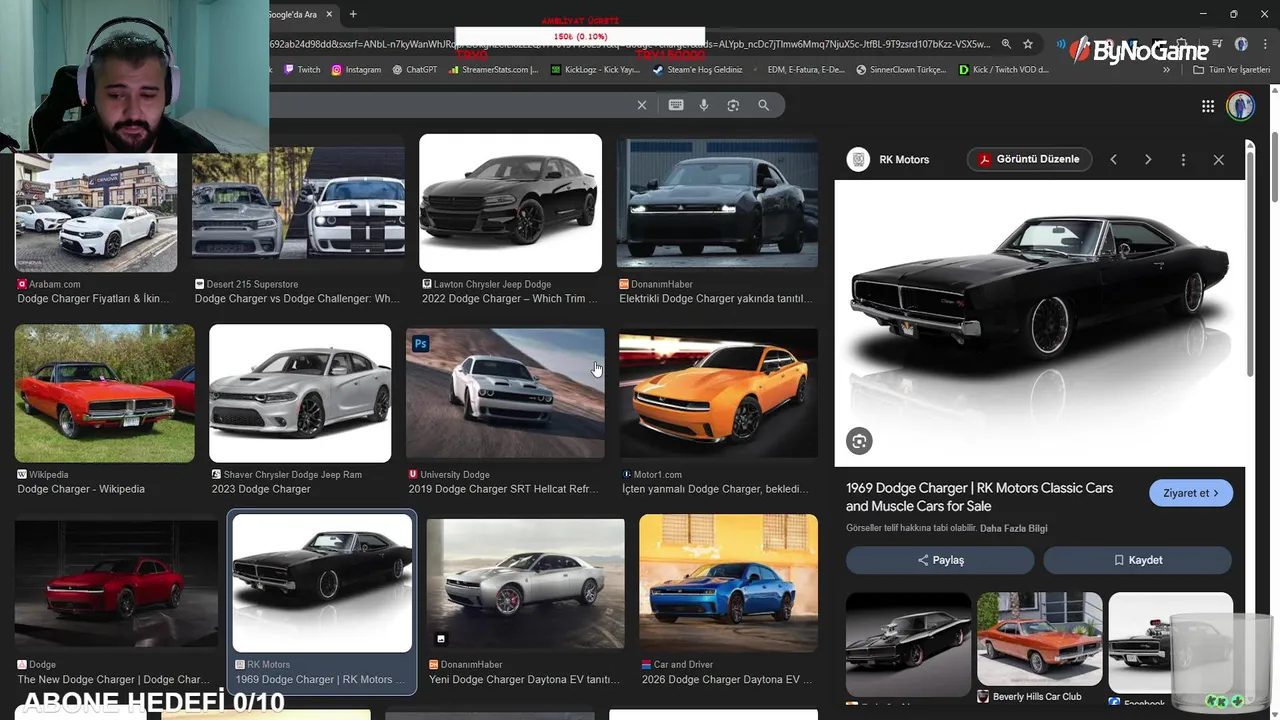Open the on-screen keyboard input tool
The image size is (1280, 720).
click(676, 105)
